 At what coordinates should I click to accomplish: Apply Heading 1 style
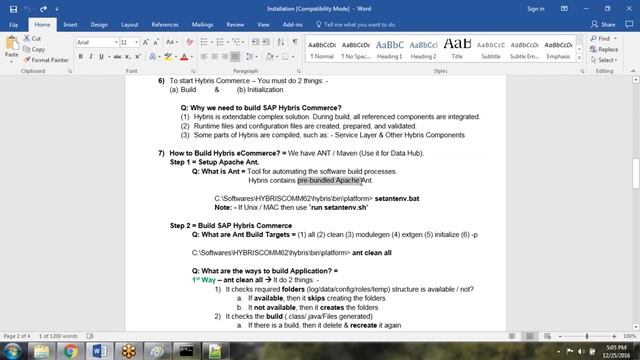click(389, 49)
